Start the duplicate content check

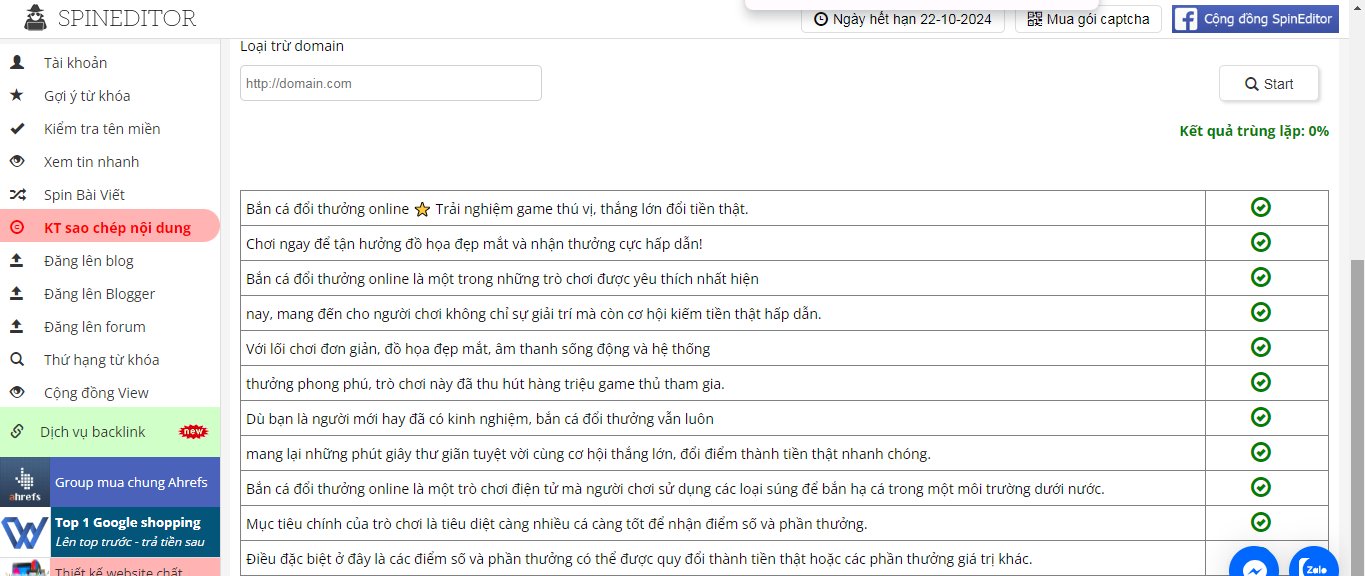(1269, 84)
